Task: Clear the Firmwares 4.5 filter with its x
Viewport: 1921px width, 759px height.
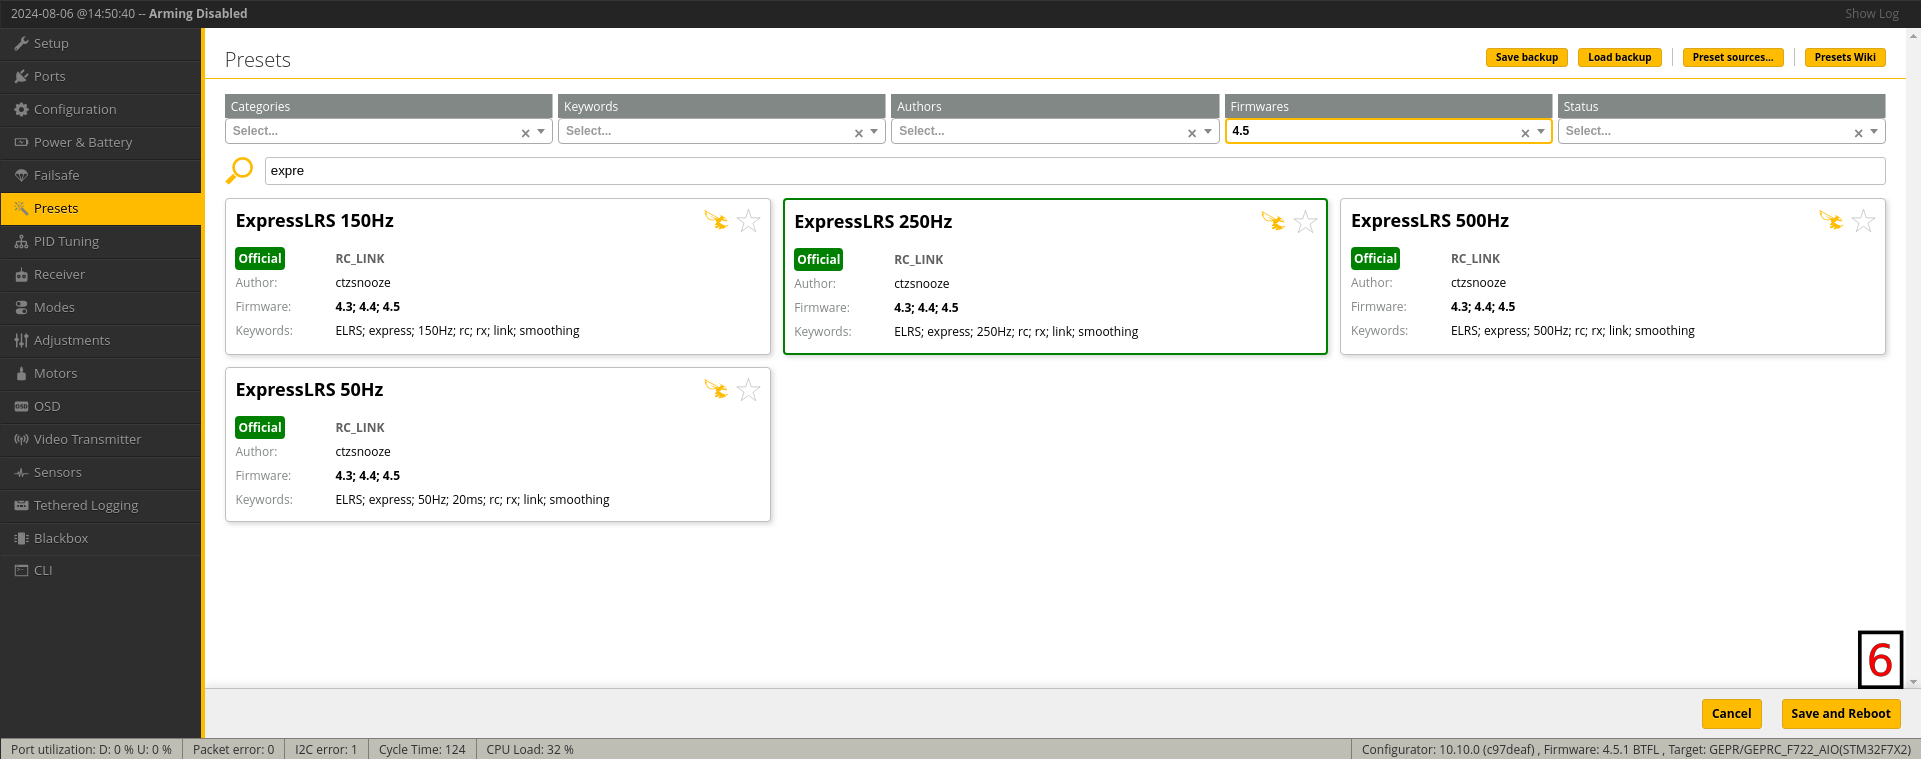Action: pyautogui.click(x=1525, y=133)
